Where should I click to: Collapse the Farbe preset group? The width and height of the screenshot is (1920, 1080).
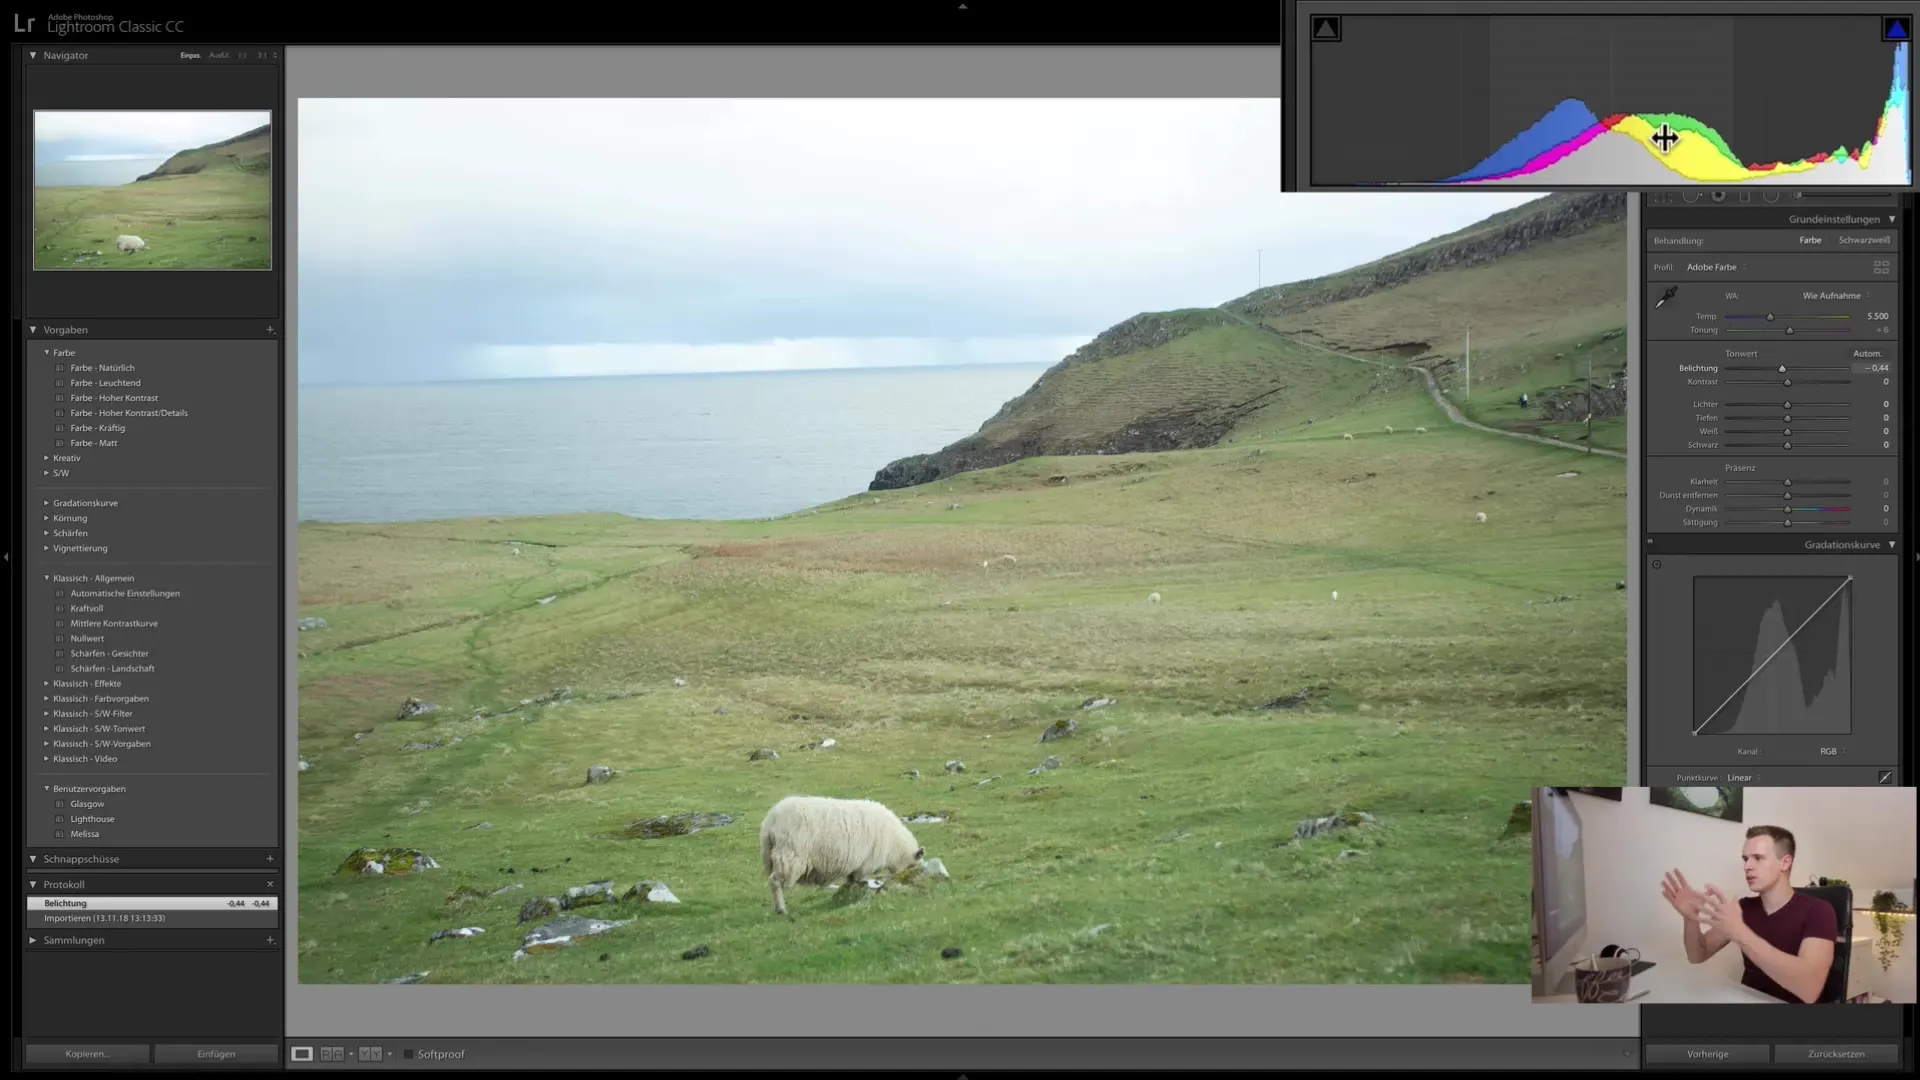click(x=46, y=352)
